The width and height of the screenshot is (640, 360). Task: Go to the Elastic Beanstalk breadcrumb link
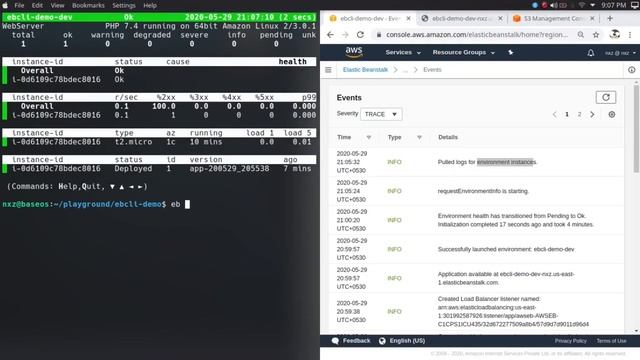365,70
